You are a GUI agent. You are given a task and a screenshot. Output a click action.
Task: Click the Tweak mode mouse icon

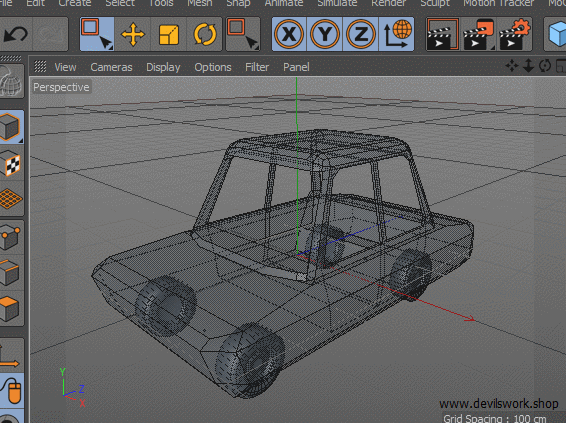pyautogui.click(x=11, y=391)
